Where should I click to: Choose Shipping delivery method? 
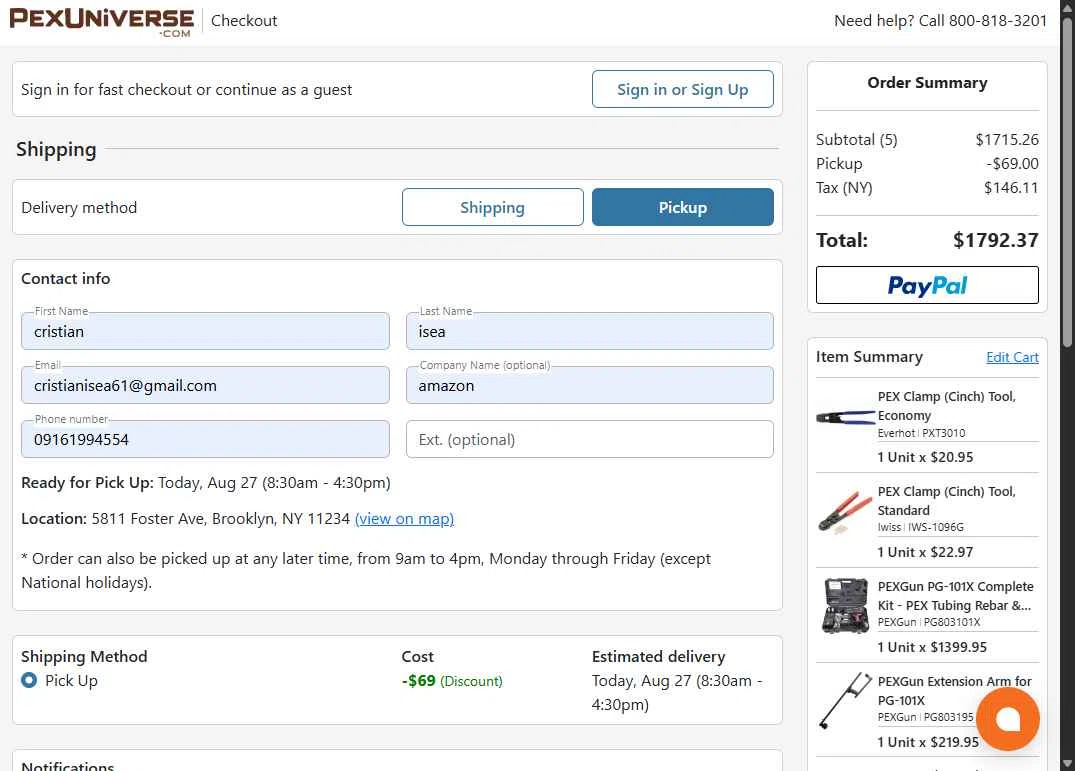492,207
